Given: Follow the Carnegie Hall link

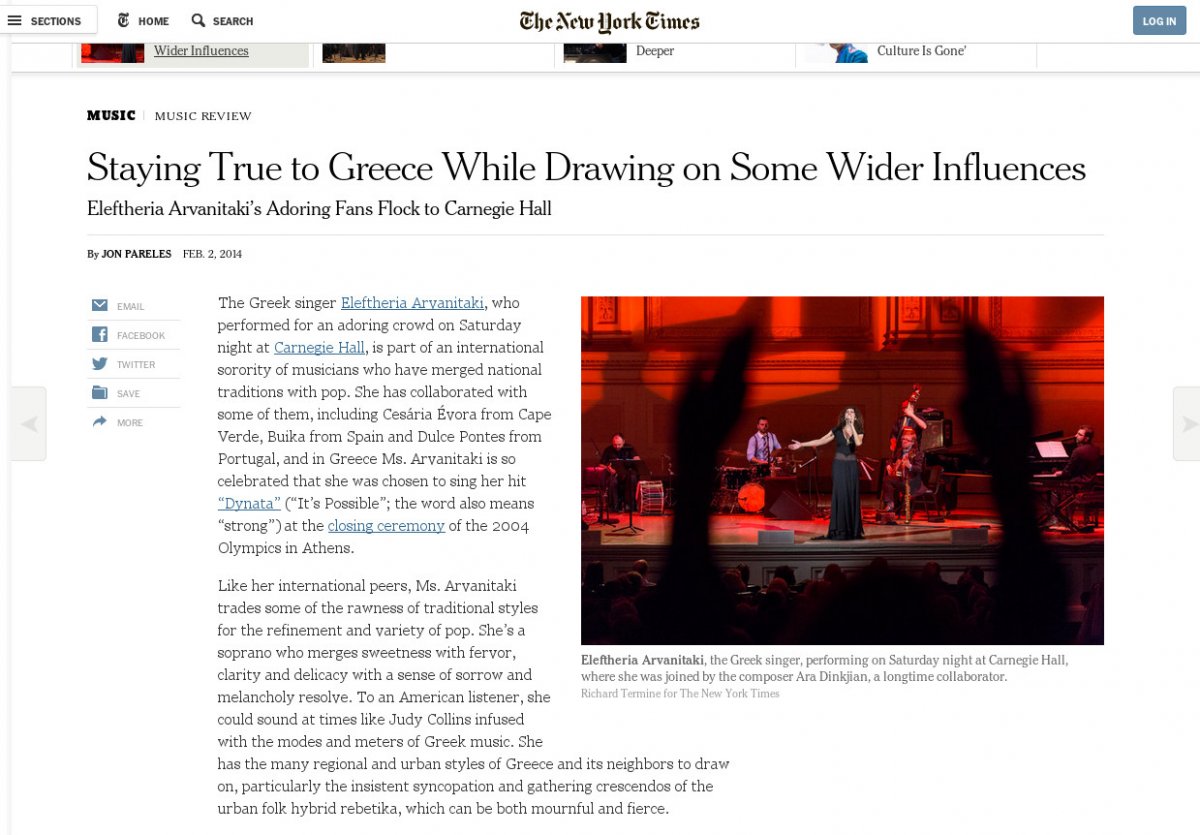Looking at the screenshot, I should coord(320,347).
